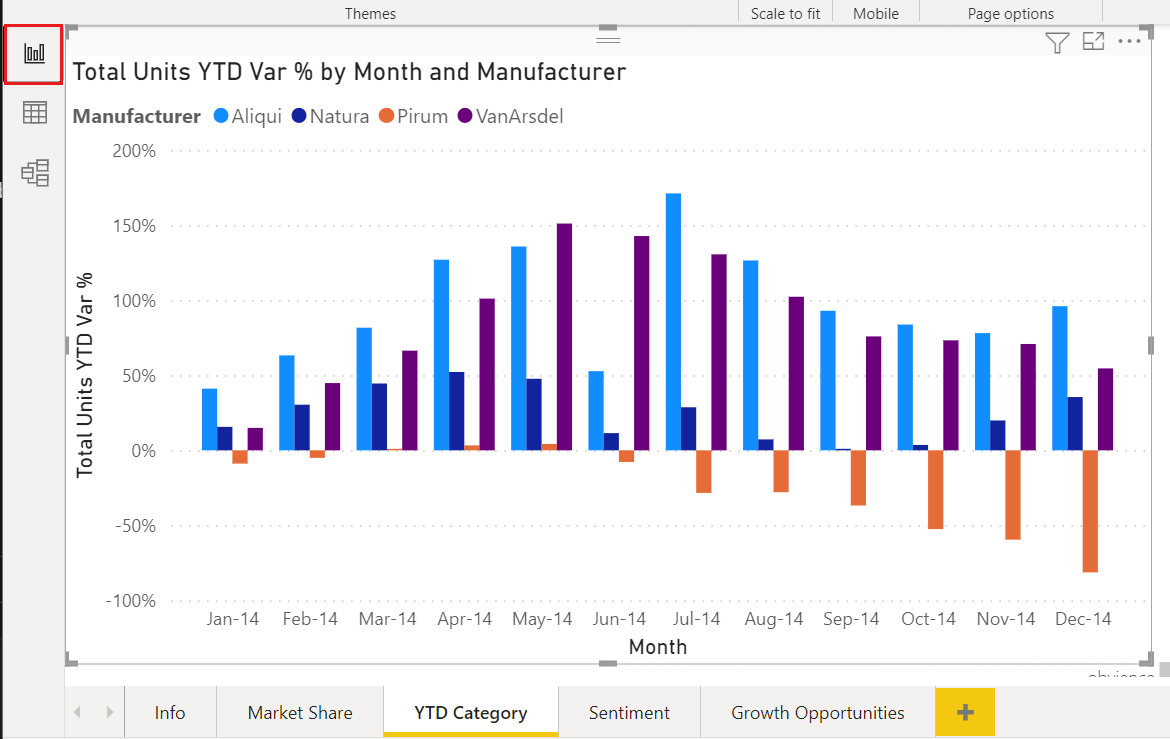Open the Sentiment page tab
Screen dimensions: 1170x739
629,713
